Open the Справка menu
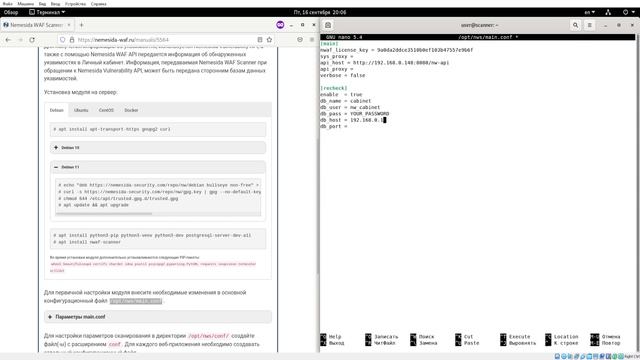This screenshot has width=640, height=360. (98, 4)
